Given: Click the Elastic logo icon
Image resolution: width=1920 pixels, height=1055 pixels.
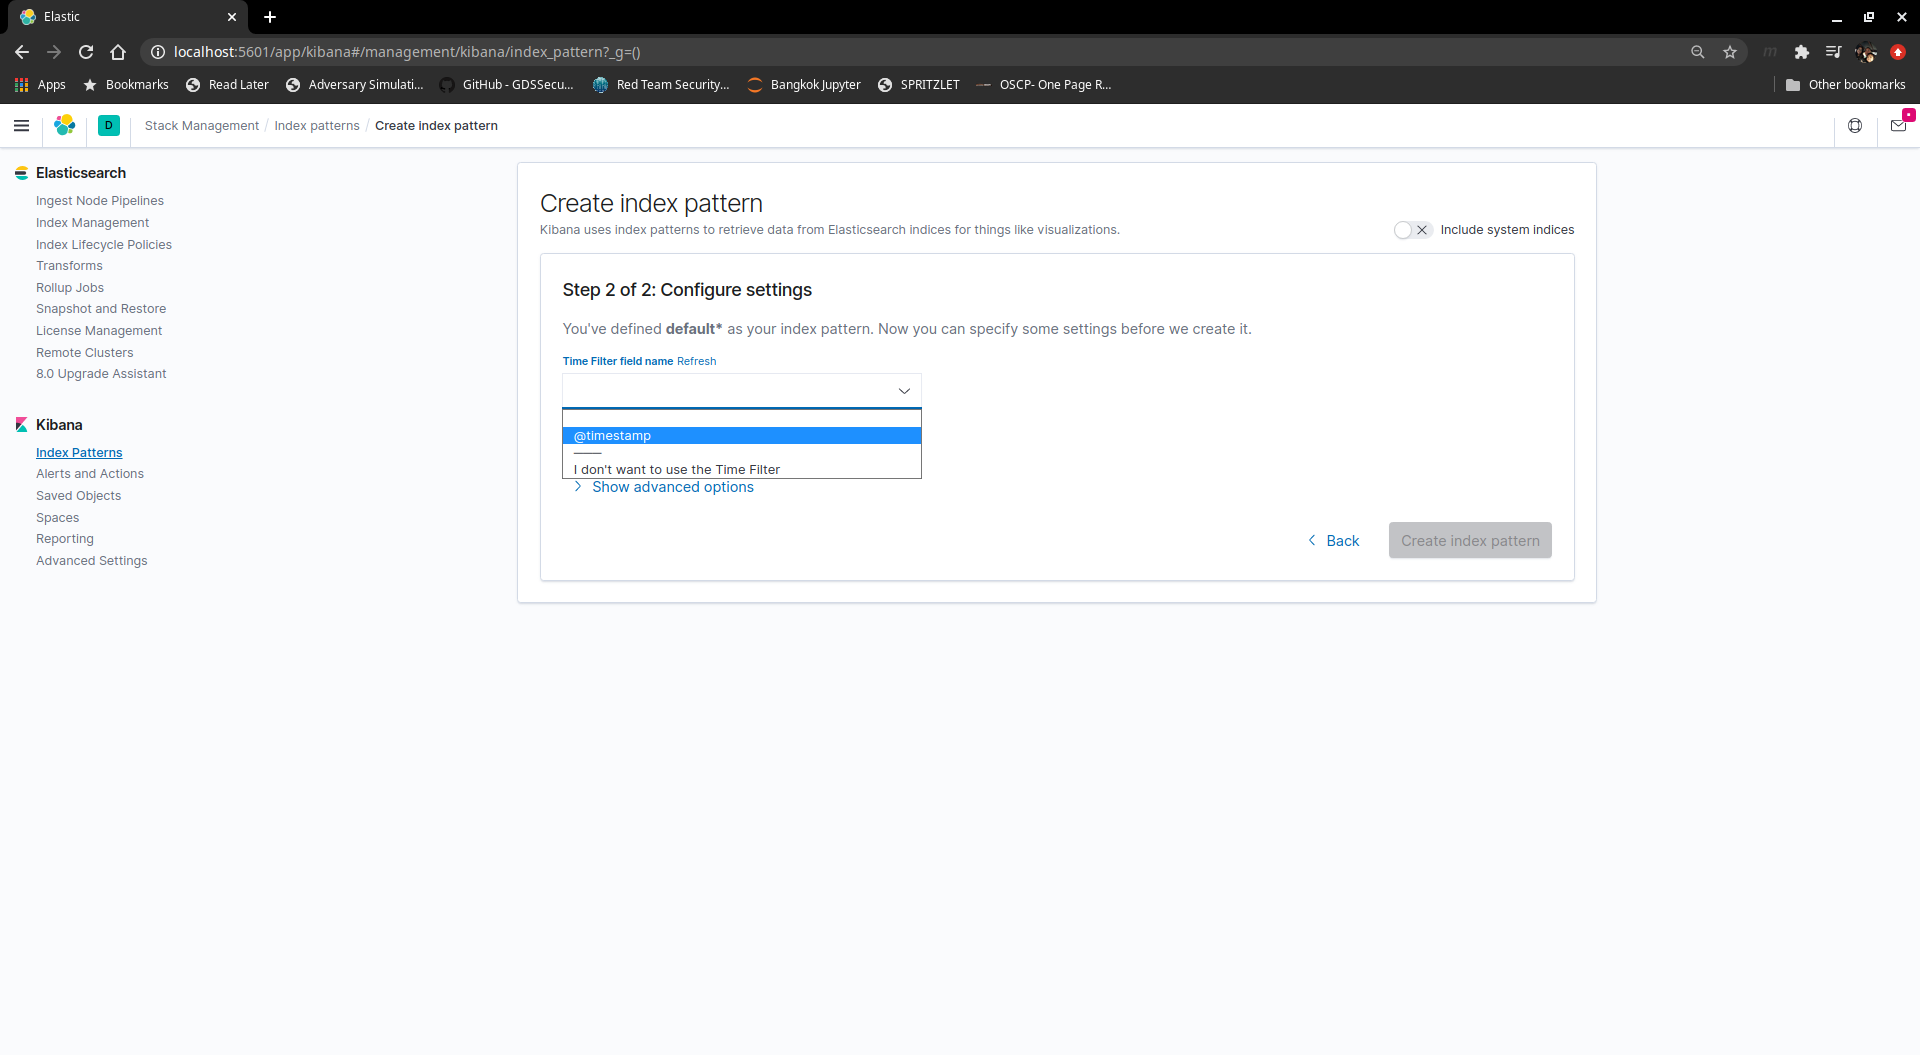Looking at the screenshot, I should tap(65, 126).
